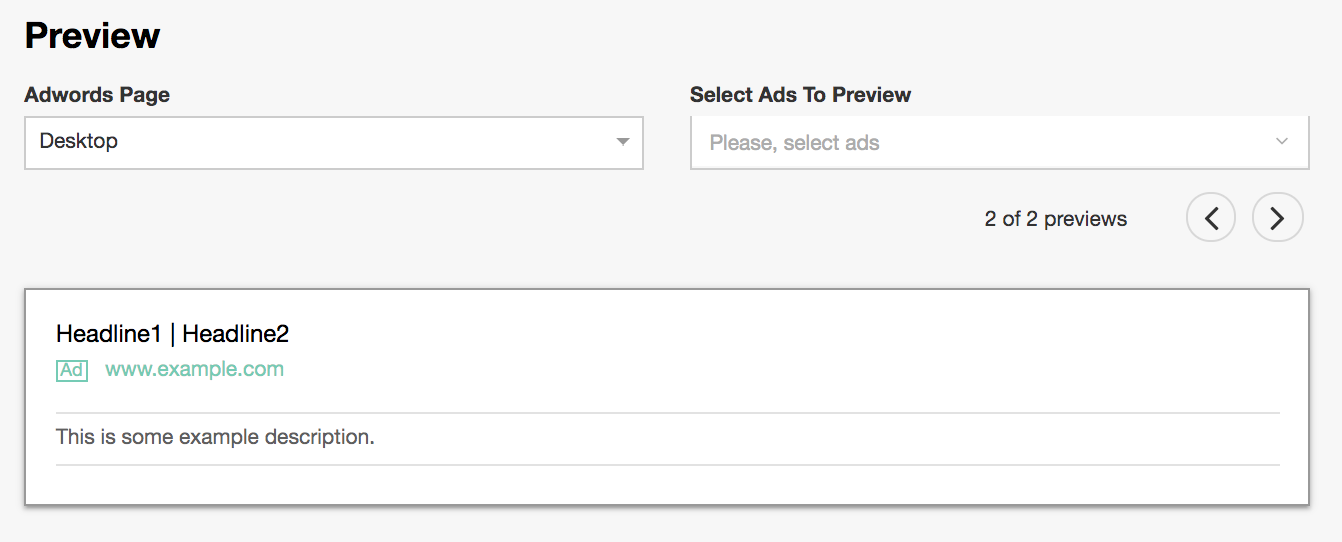Click the Desktop dropdown triangle arrow
Viewport: 1342px width, 542px height.
(622, 142)
